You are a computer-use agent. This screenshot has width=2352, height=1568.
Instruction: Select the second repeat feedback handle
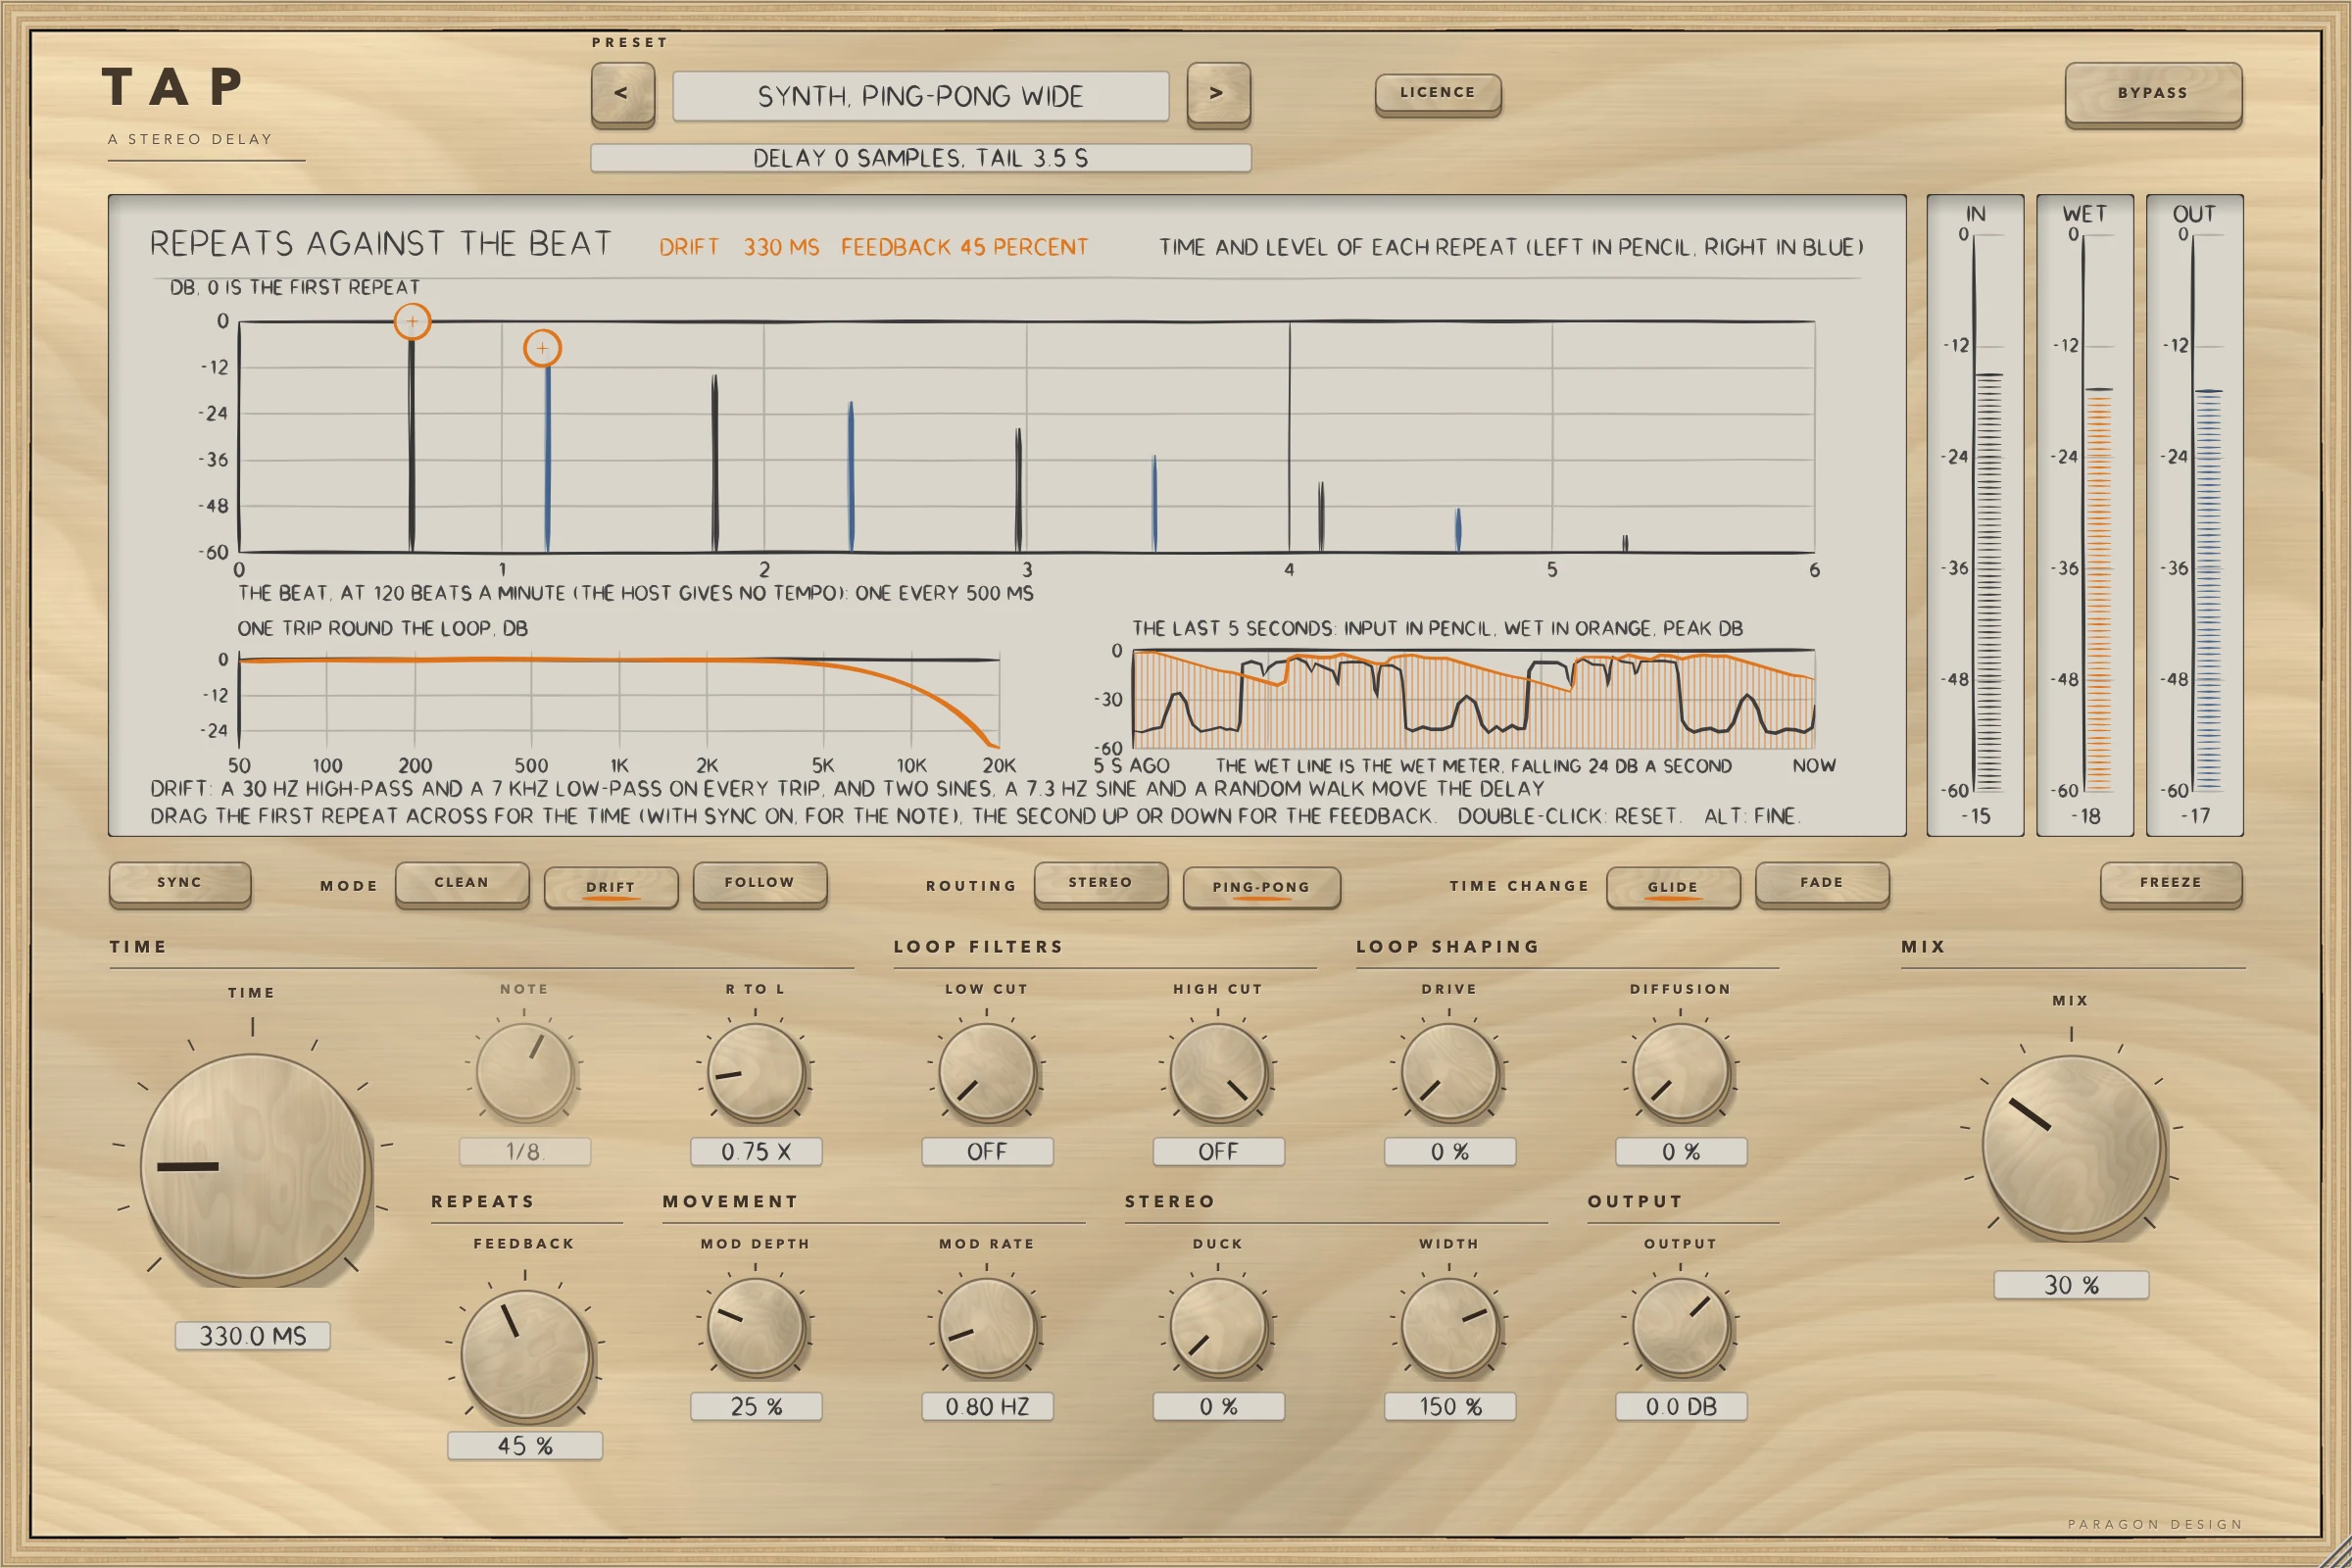click(x=542, y=348)
